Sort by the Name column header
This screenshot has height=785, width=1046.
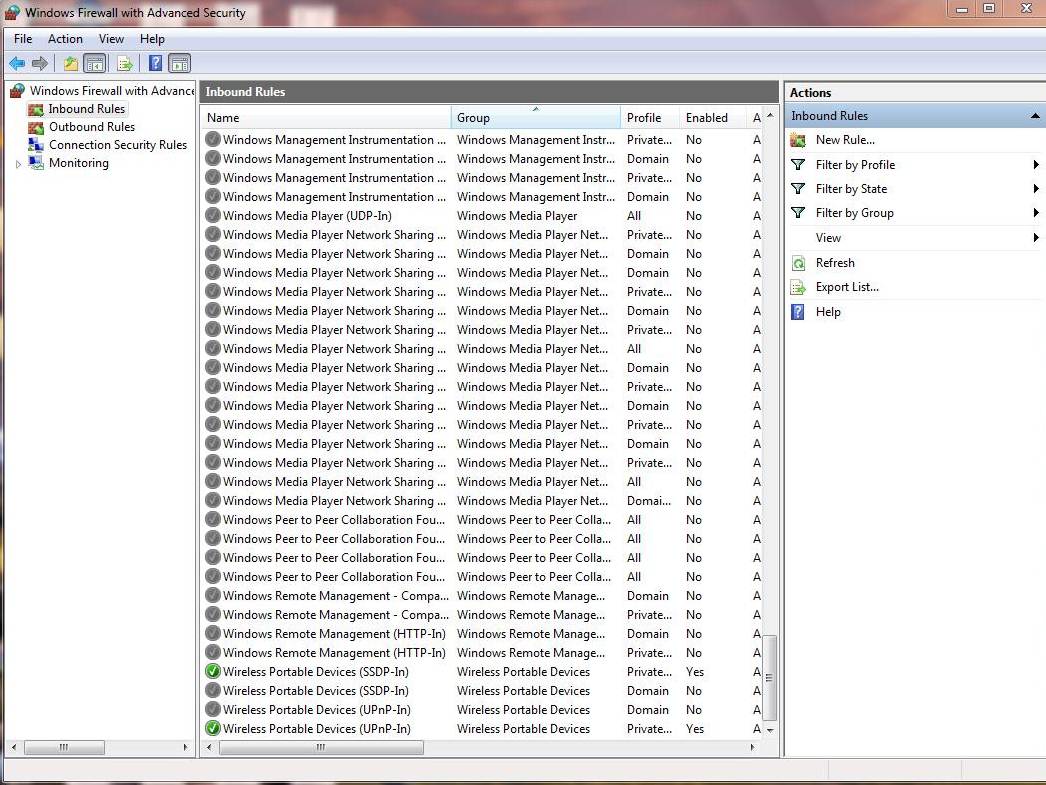[x=326, y=117]
